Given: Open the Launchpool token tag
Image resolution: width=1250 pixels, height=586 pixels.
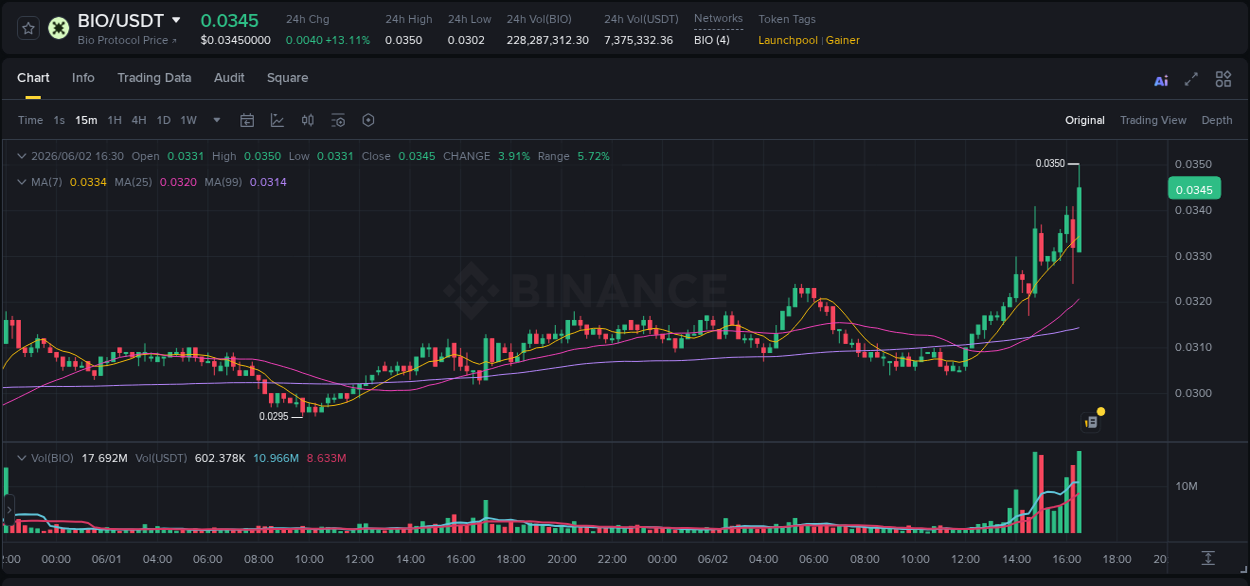Looking at the screenshot, I should (788, 40).
